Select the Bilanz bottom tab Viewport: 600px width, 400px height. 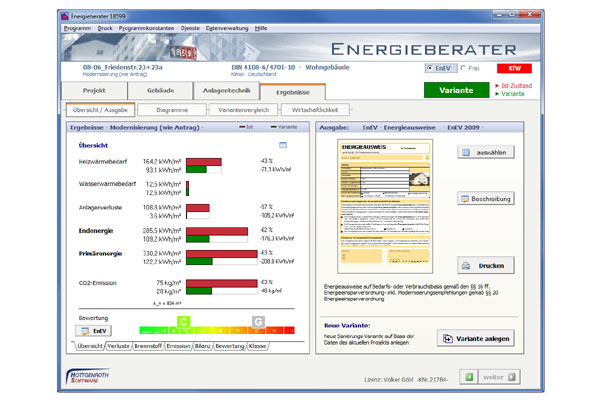tap(203, 346)
